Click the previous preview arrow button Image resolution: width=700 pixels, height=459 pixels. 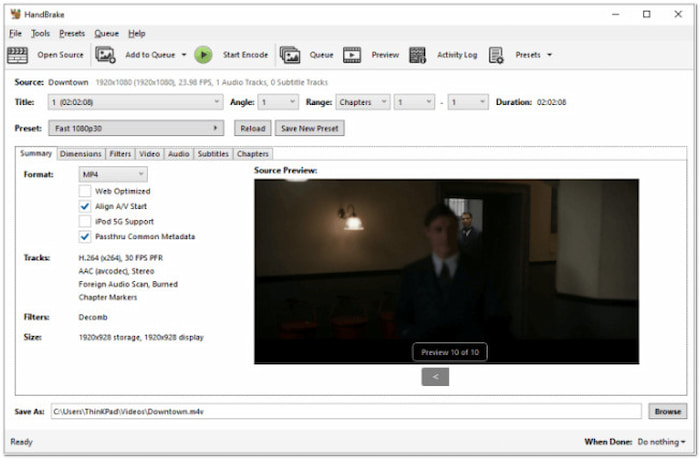click(x=434, y=377)
